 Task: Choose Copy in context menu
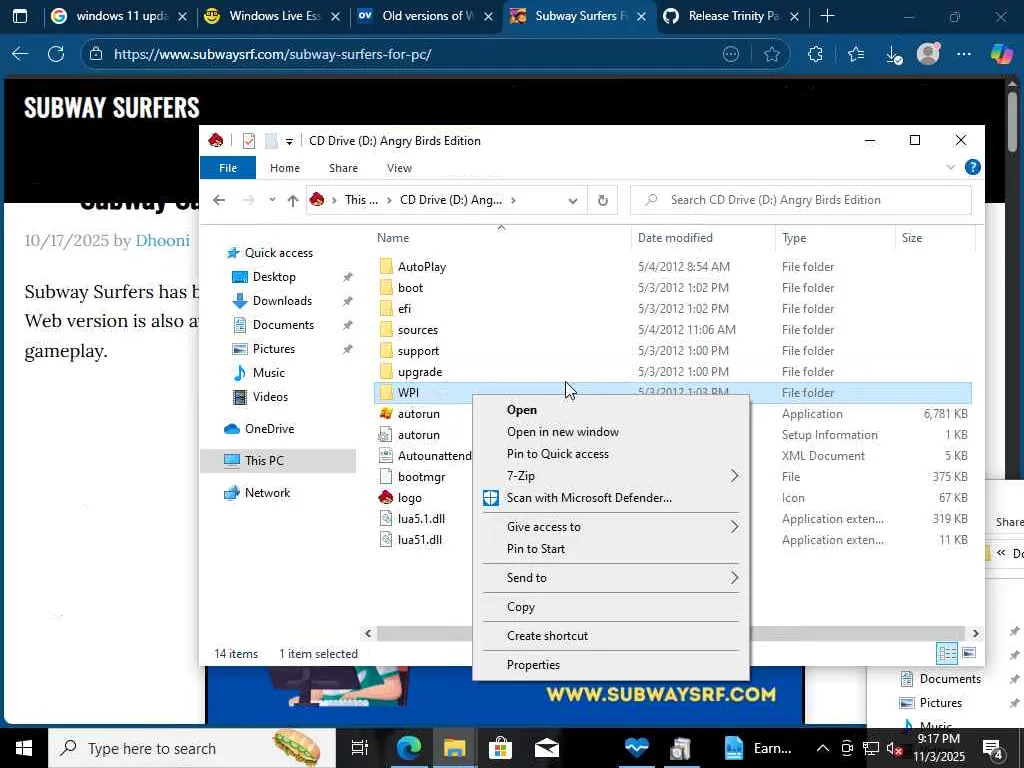tap(611, 607)
